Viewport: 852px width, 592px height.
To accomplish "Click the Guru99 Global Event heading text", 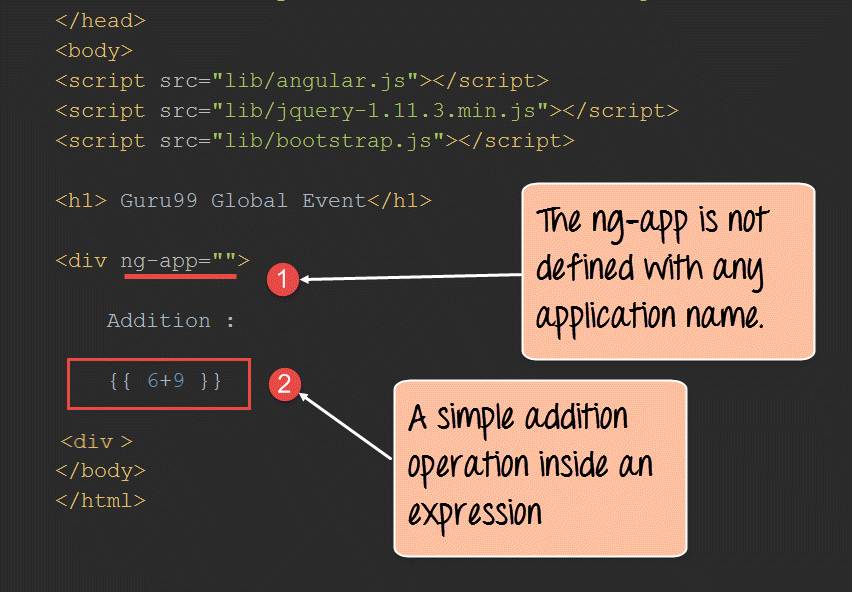I will click(x=243, y=200).
